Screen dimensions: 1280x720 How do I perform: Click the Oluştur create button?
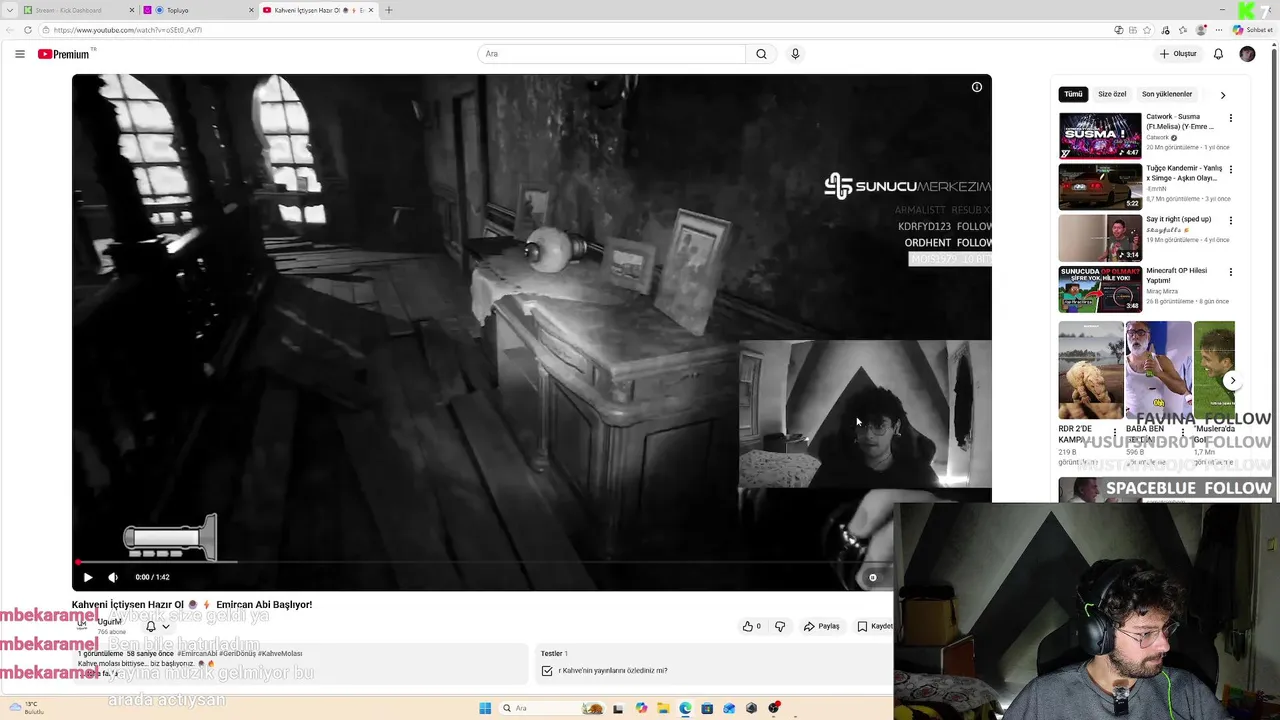[1178, 54]
